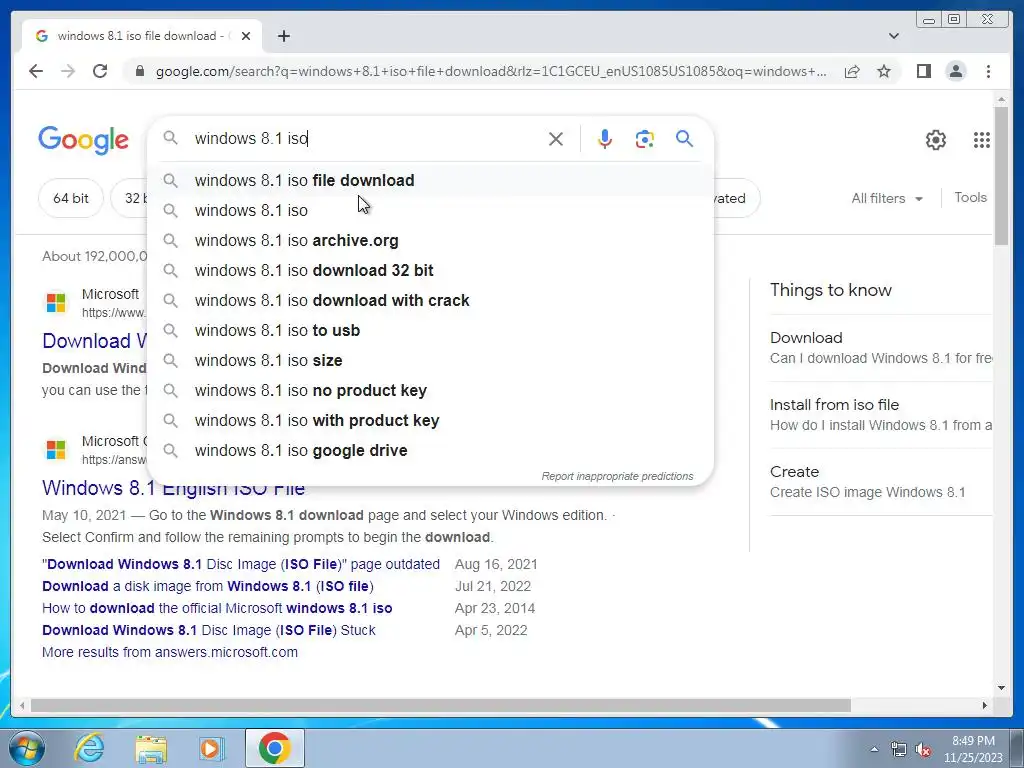This screenshot has height=768, width=1024.
Task: Clear search text with the X icon
Action: (556, 138)
